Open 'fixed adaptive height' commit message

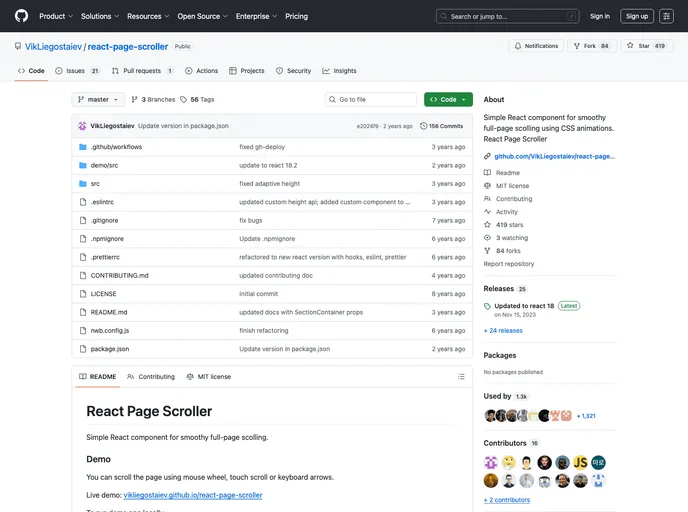coord(269,184)
